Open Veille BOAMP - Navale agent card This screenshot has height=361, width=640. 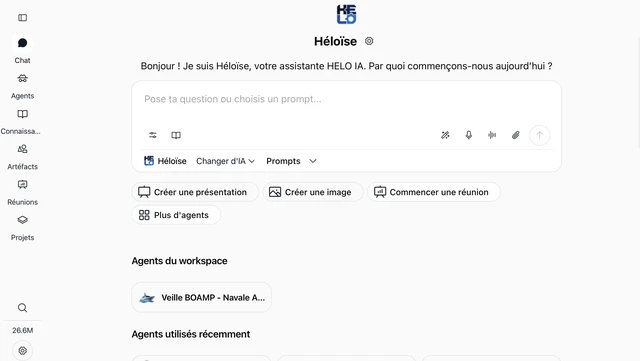pyautogui.click(x=201, y=297)
